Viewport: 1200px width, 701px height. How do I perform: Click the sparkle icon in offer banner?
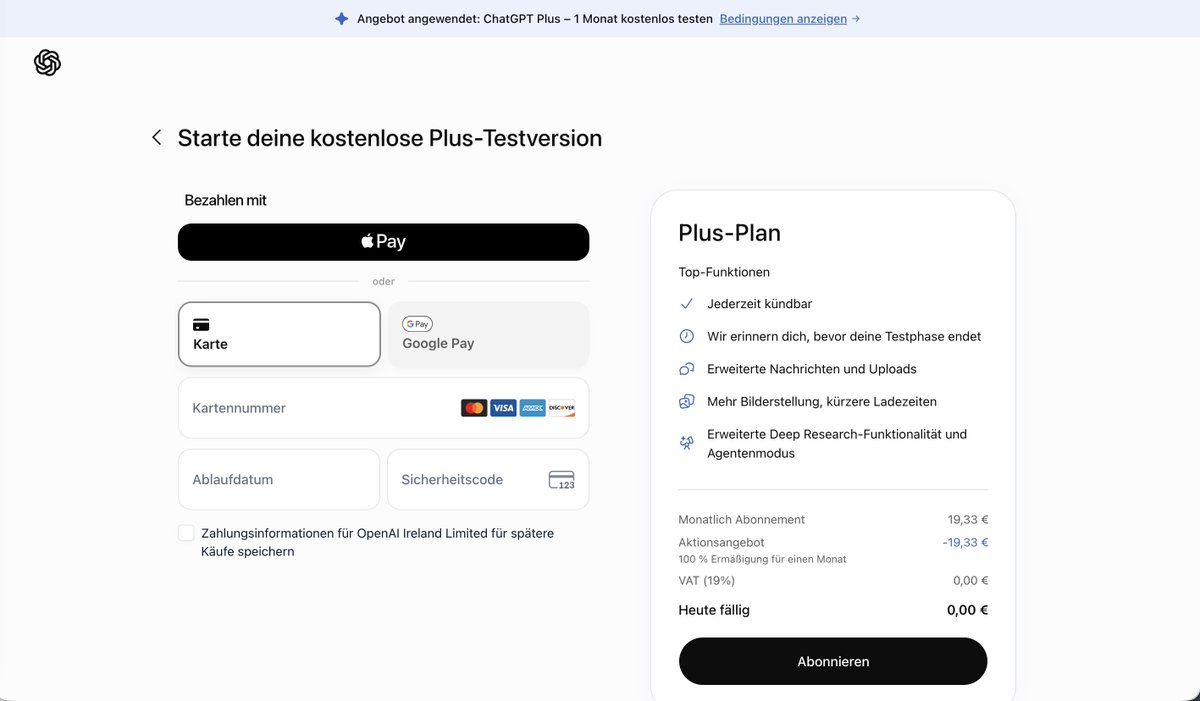pyautogui.click(x=342, y=19)
